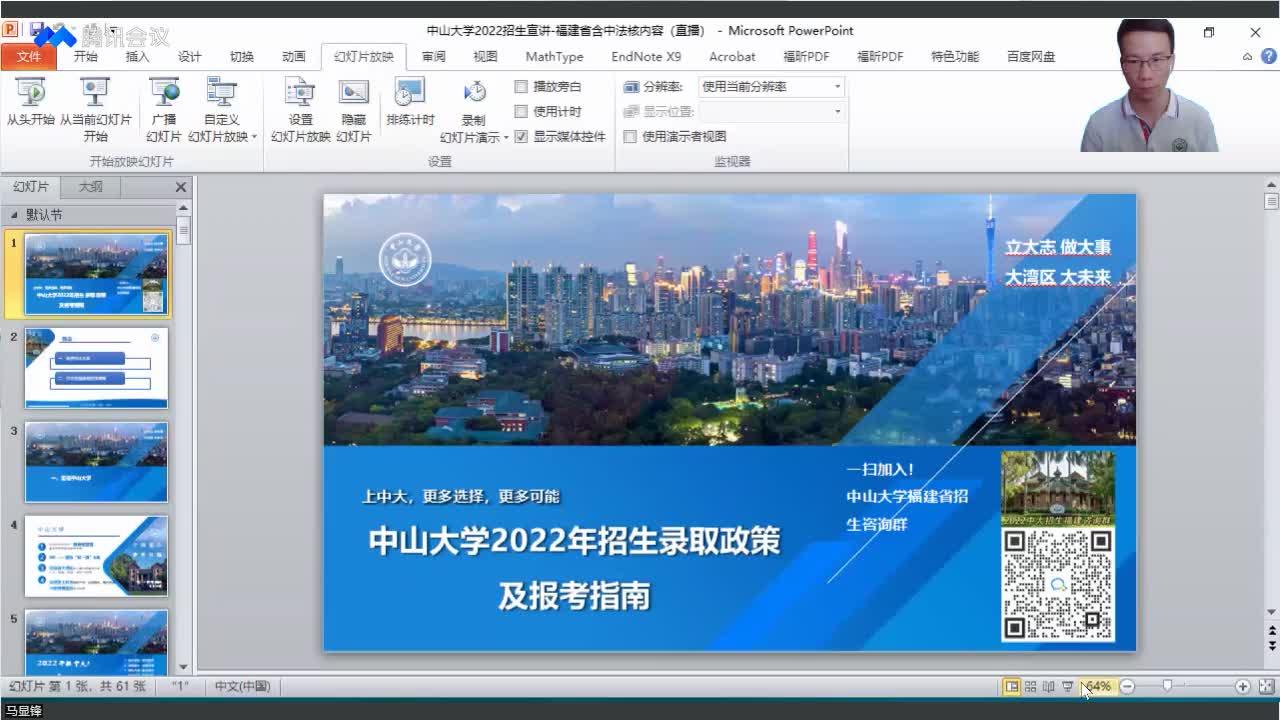Click the slide title 中山大学2022年招生录取政策
The width and height of the screenshot is (1280, 720).
tap(574, 541)
